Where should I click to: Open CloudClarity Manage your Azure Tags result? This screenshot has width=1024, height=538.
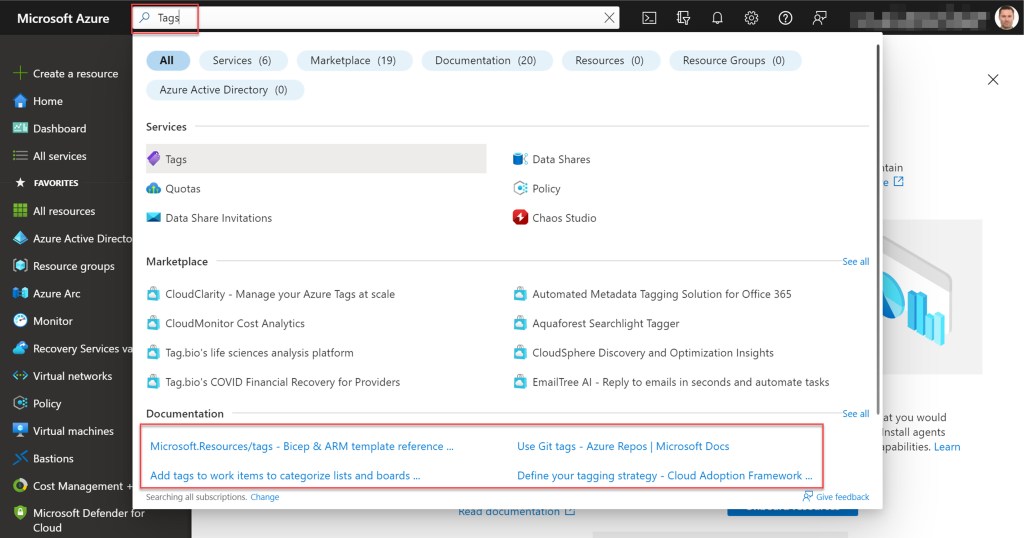click(280, 295)
